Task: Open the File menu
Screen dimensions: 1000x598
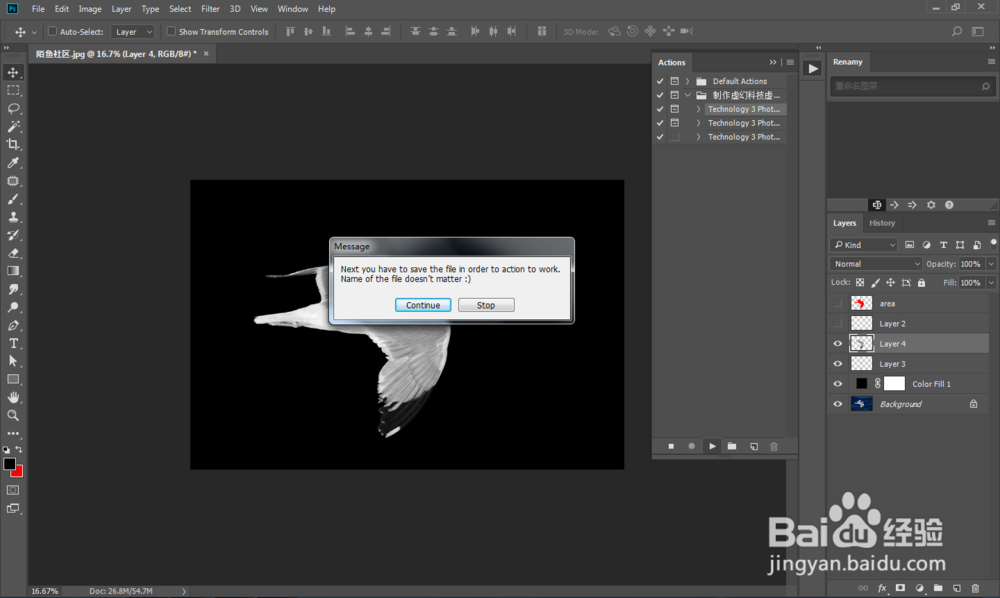Action: pyautogui.click(x=38, y=9)
